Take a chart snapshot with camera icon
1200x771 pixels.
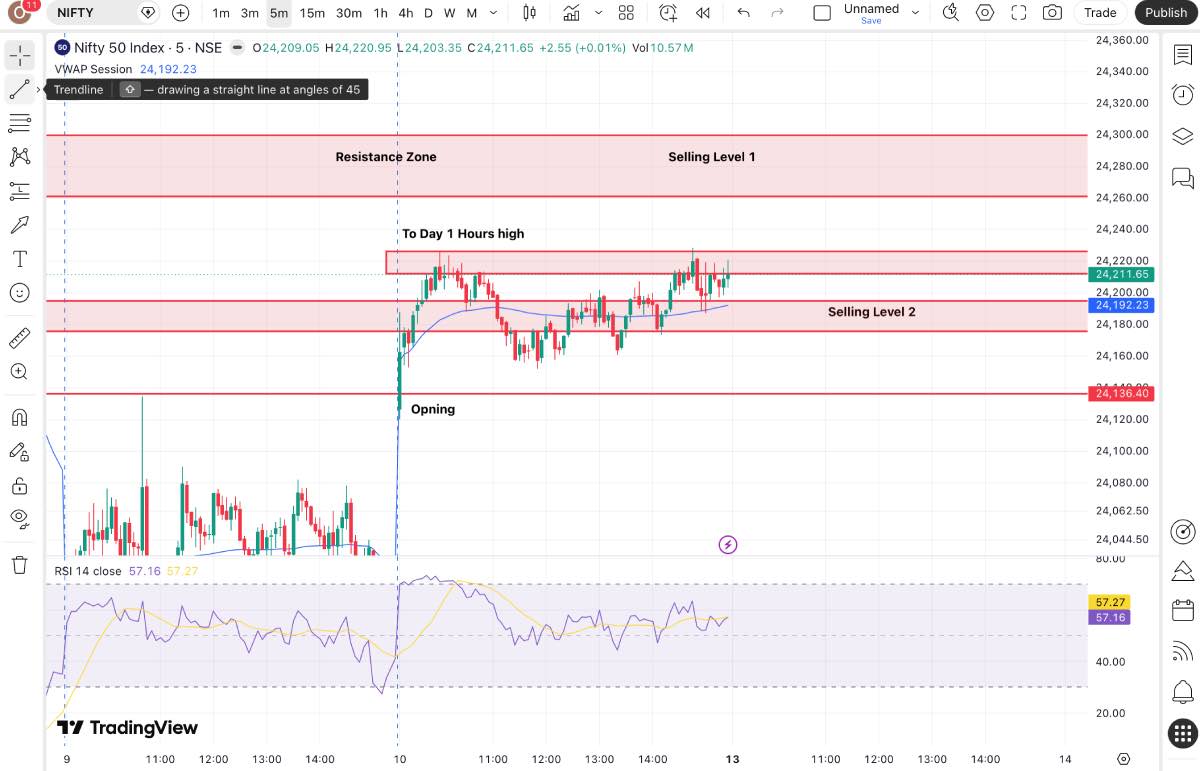pos(1052,13)
